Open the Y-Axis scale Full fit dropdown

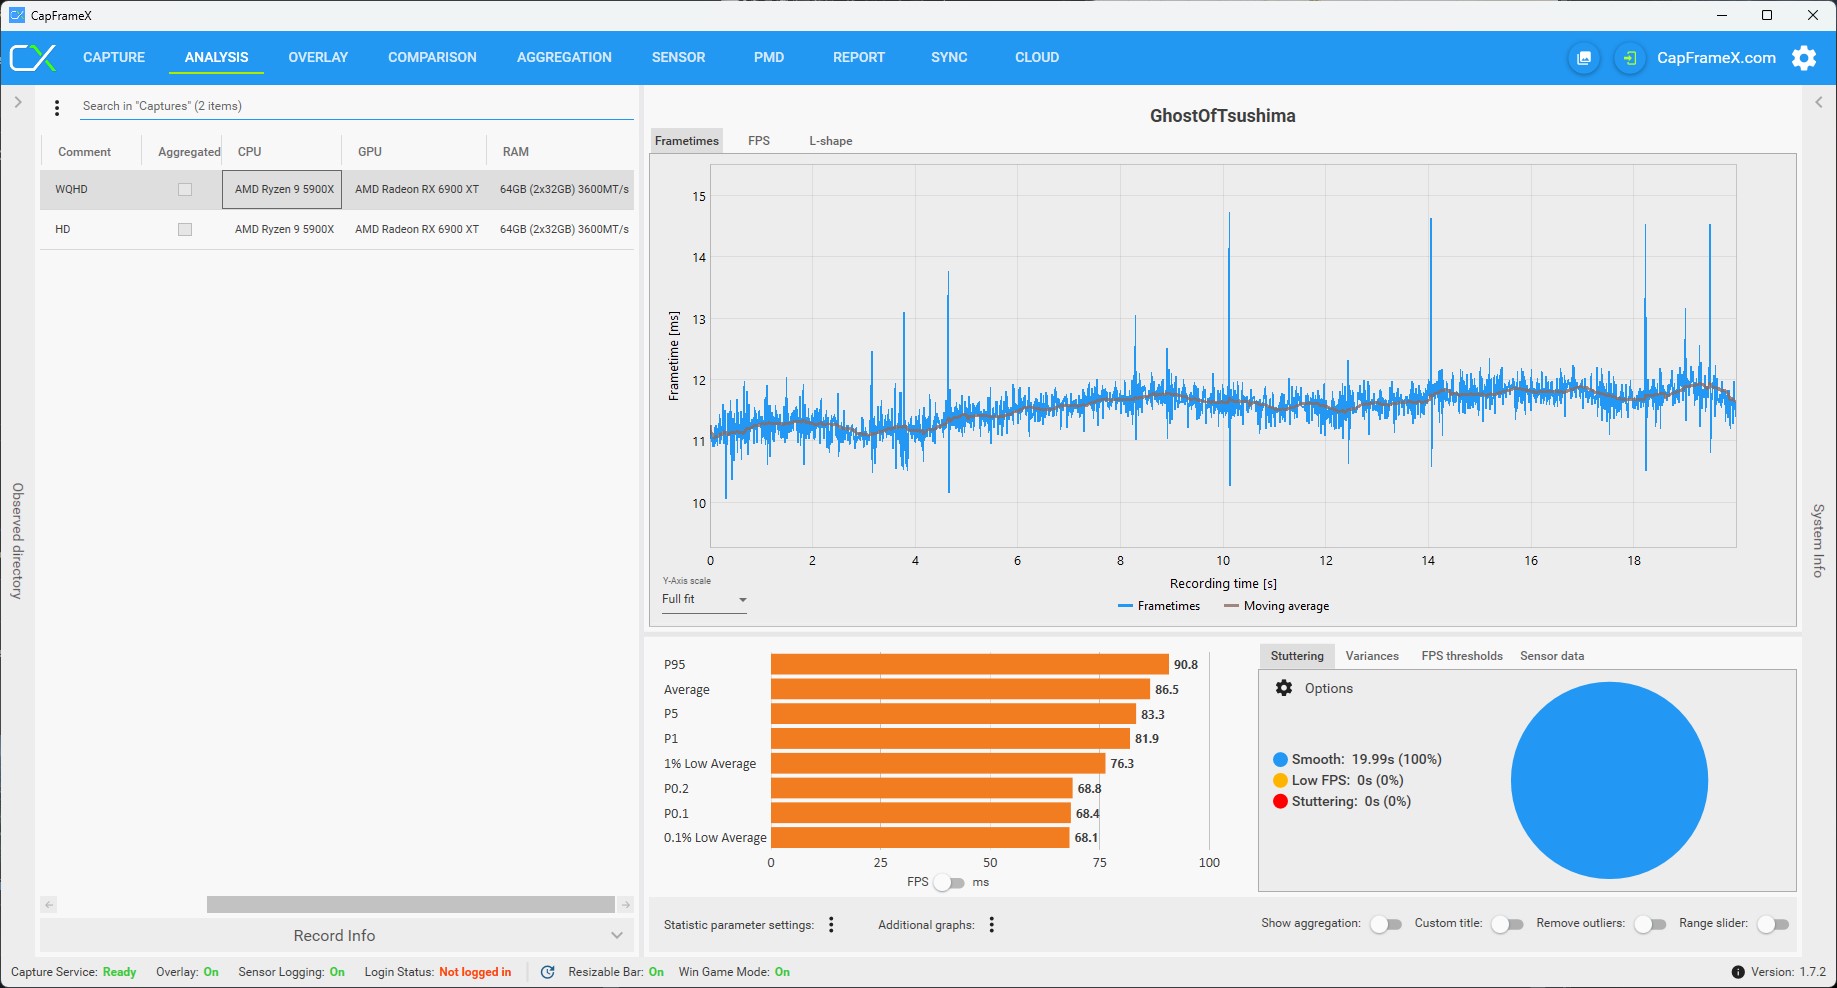click(x=704, y=599)
